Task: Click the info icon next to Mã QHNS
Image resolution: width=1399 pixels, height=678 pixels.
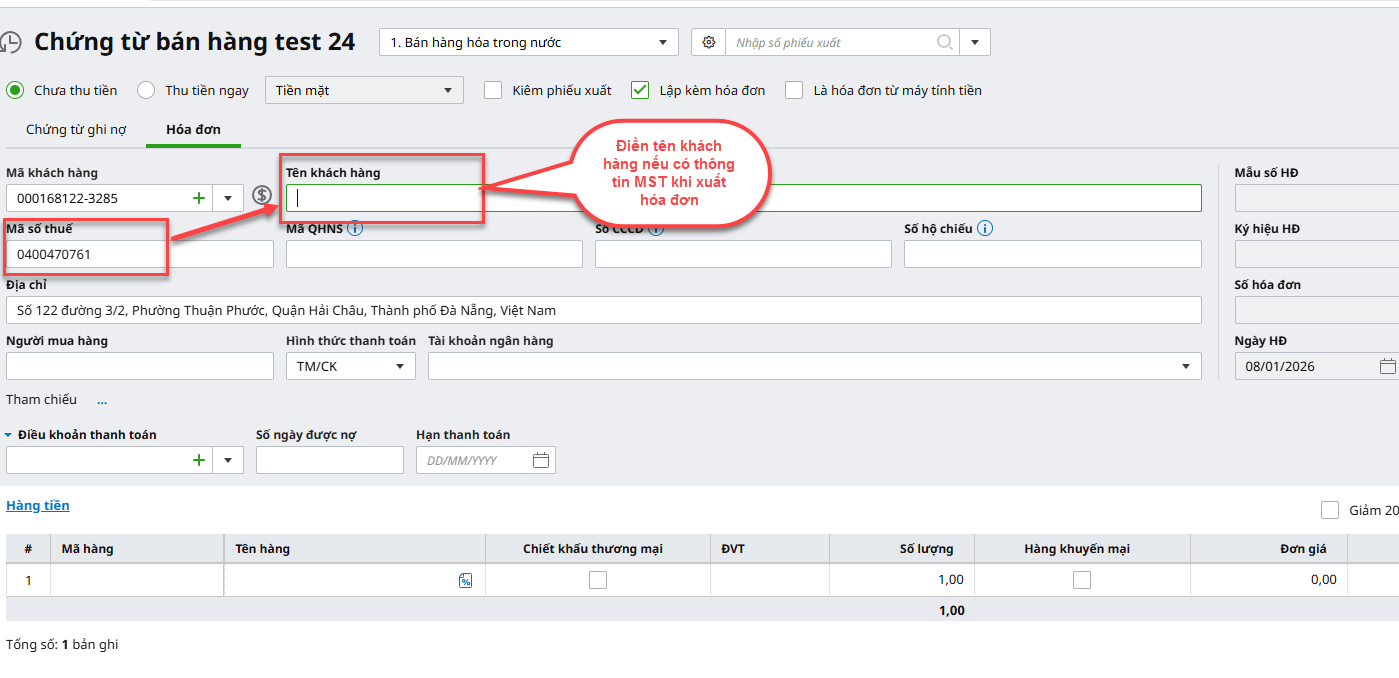Action: click(355, 229)
